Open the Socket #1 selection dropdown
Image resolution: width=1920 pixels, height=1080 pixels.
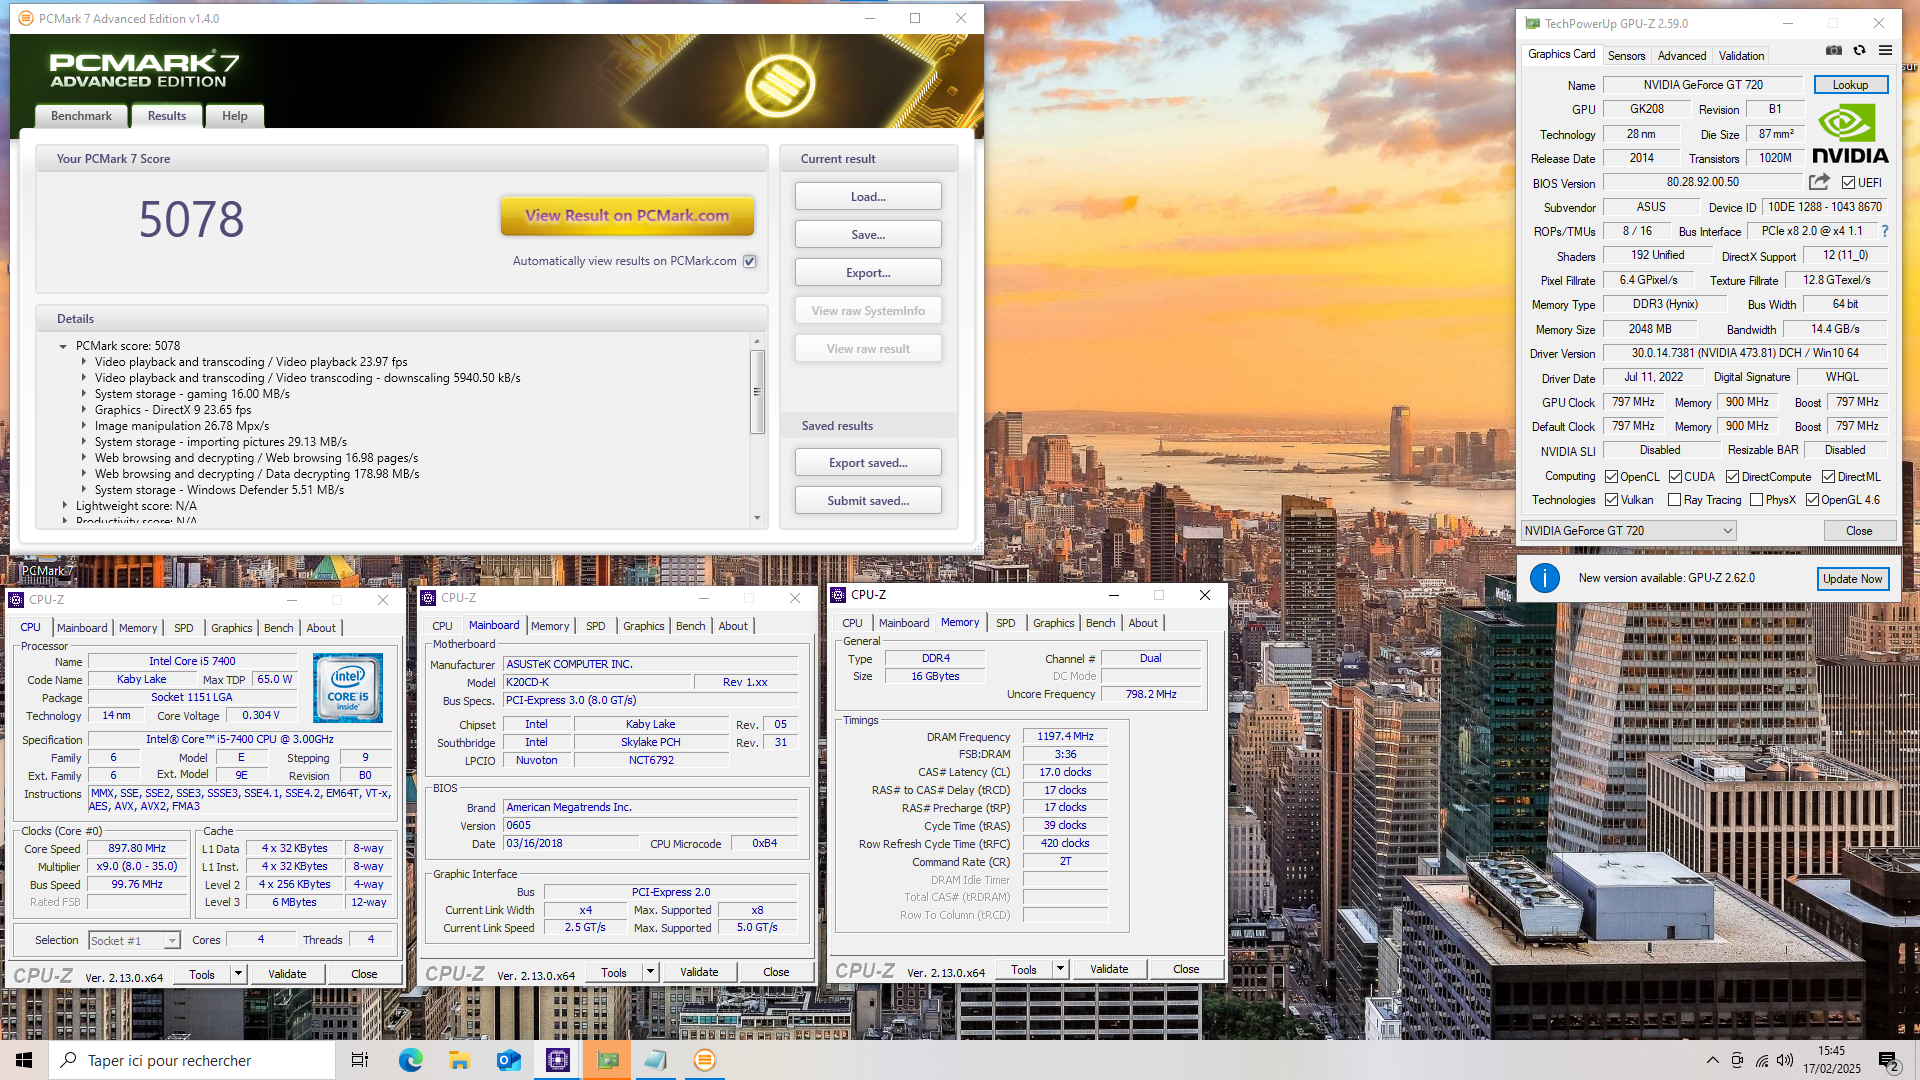click(x=134, y=941)
